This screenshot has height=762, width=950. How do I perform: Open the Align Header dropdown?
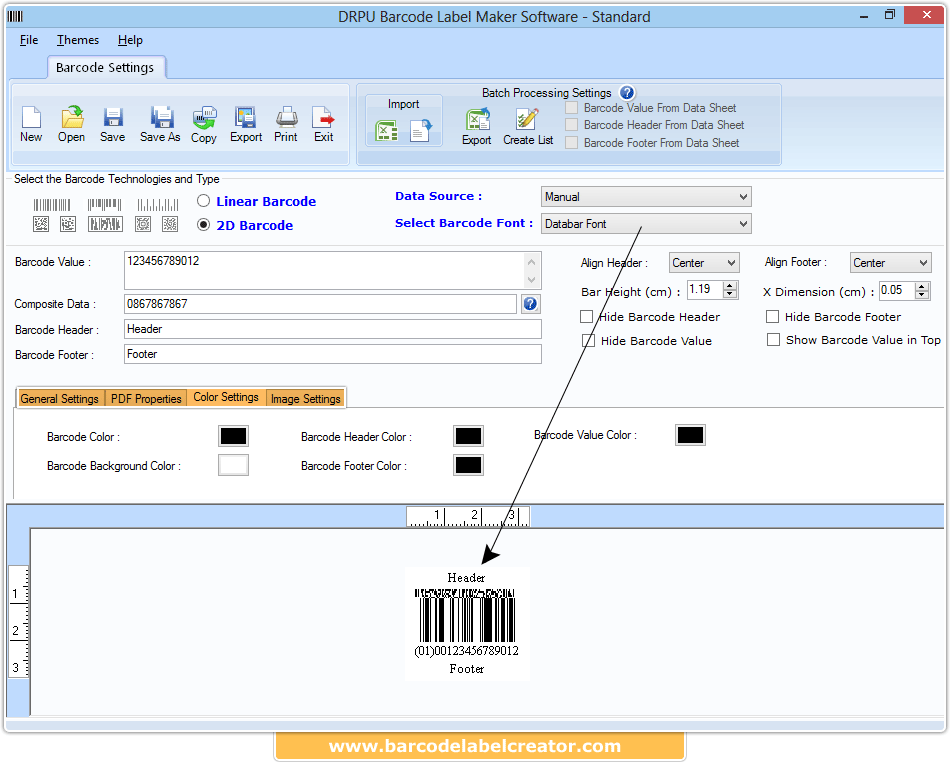click(704, 263)
